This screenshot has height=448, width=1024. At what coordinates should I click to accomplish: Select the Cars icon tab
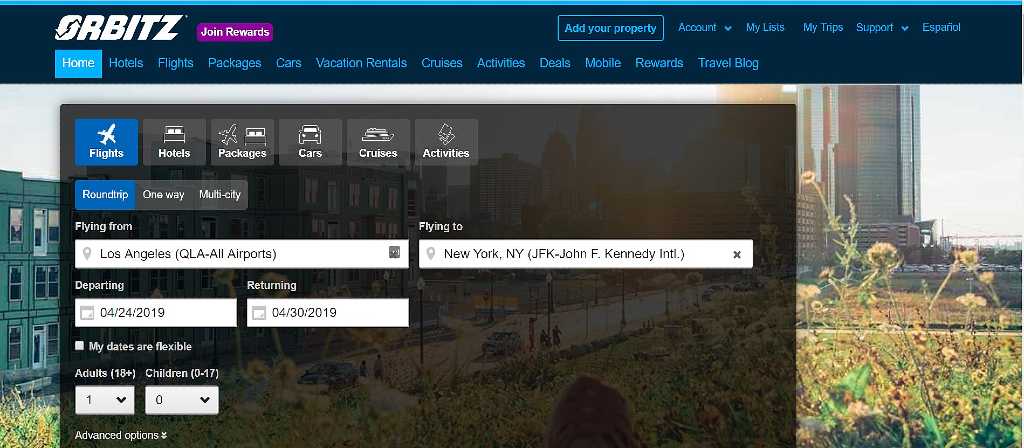pyautogui.click(x=310, y=142)
